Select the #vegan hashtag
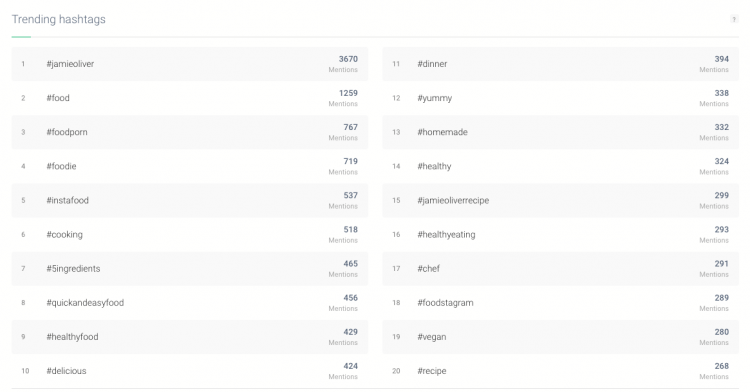This screenshot has height=392, width=750. [431, 337]
